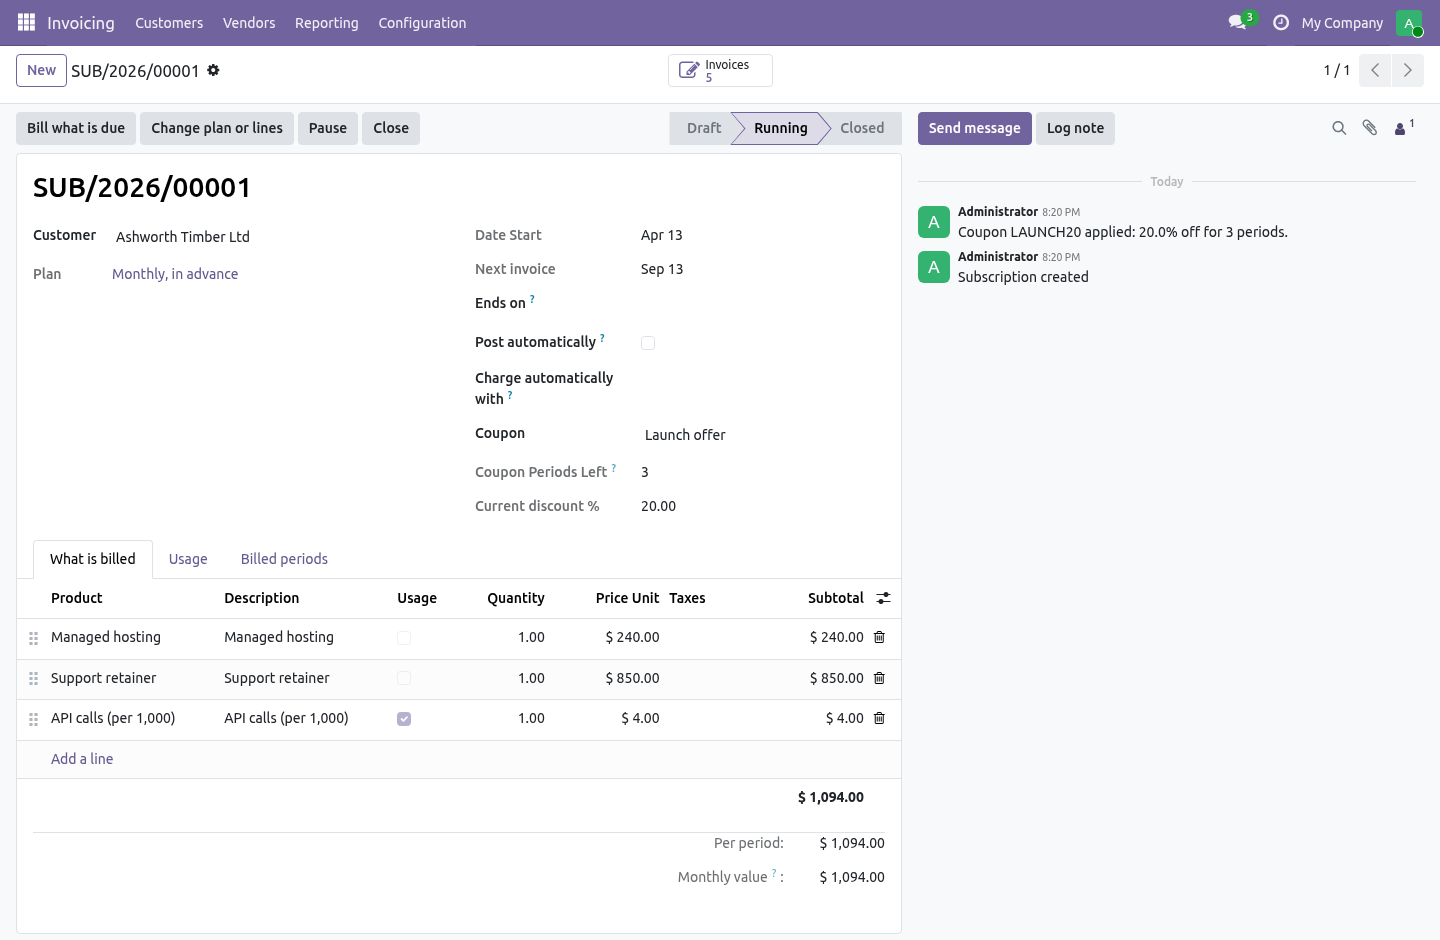
Task: Delete the Support retainer line
Action: (879, 678)
